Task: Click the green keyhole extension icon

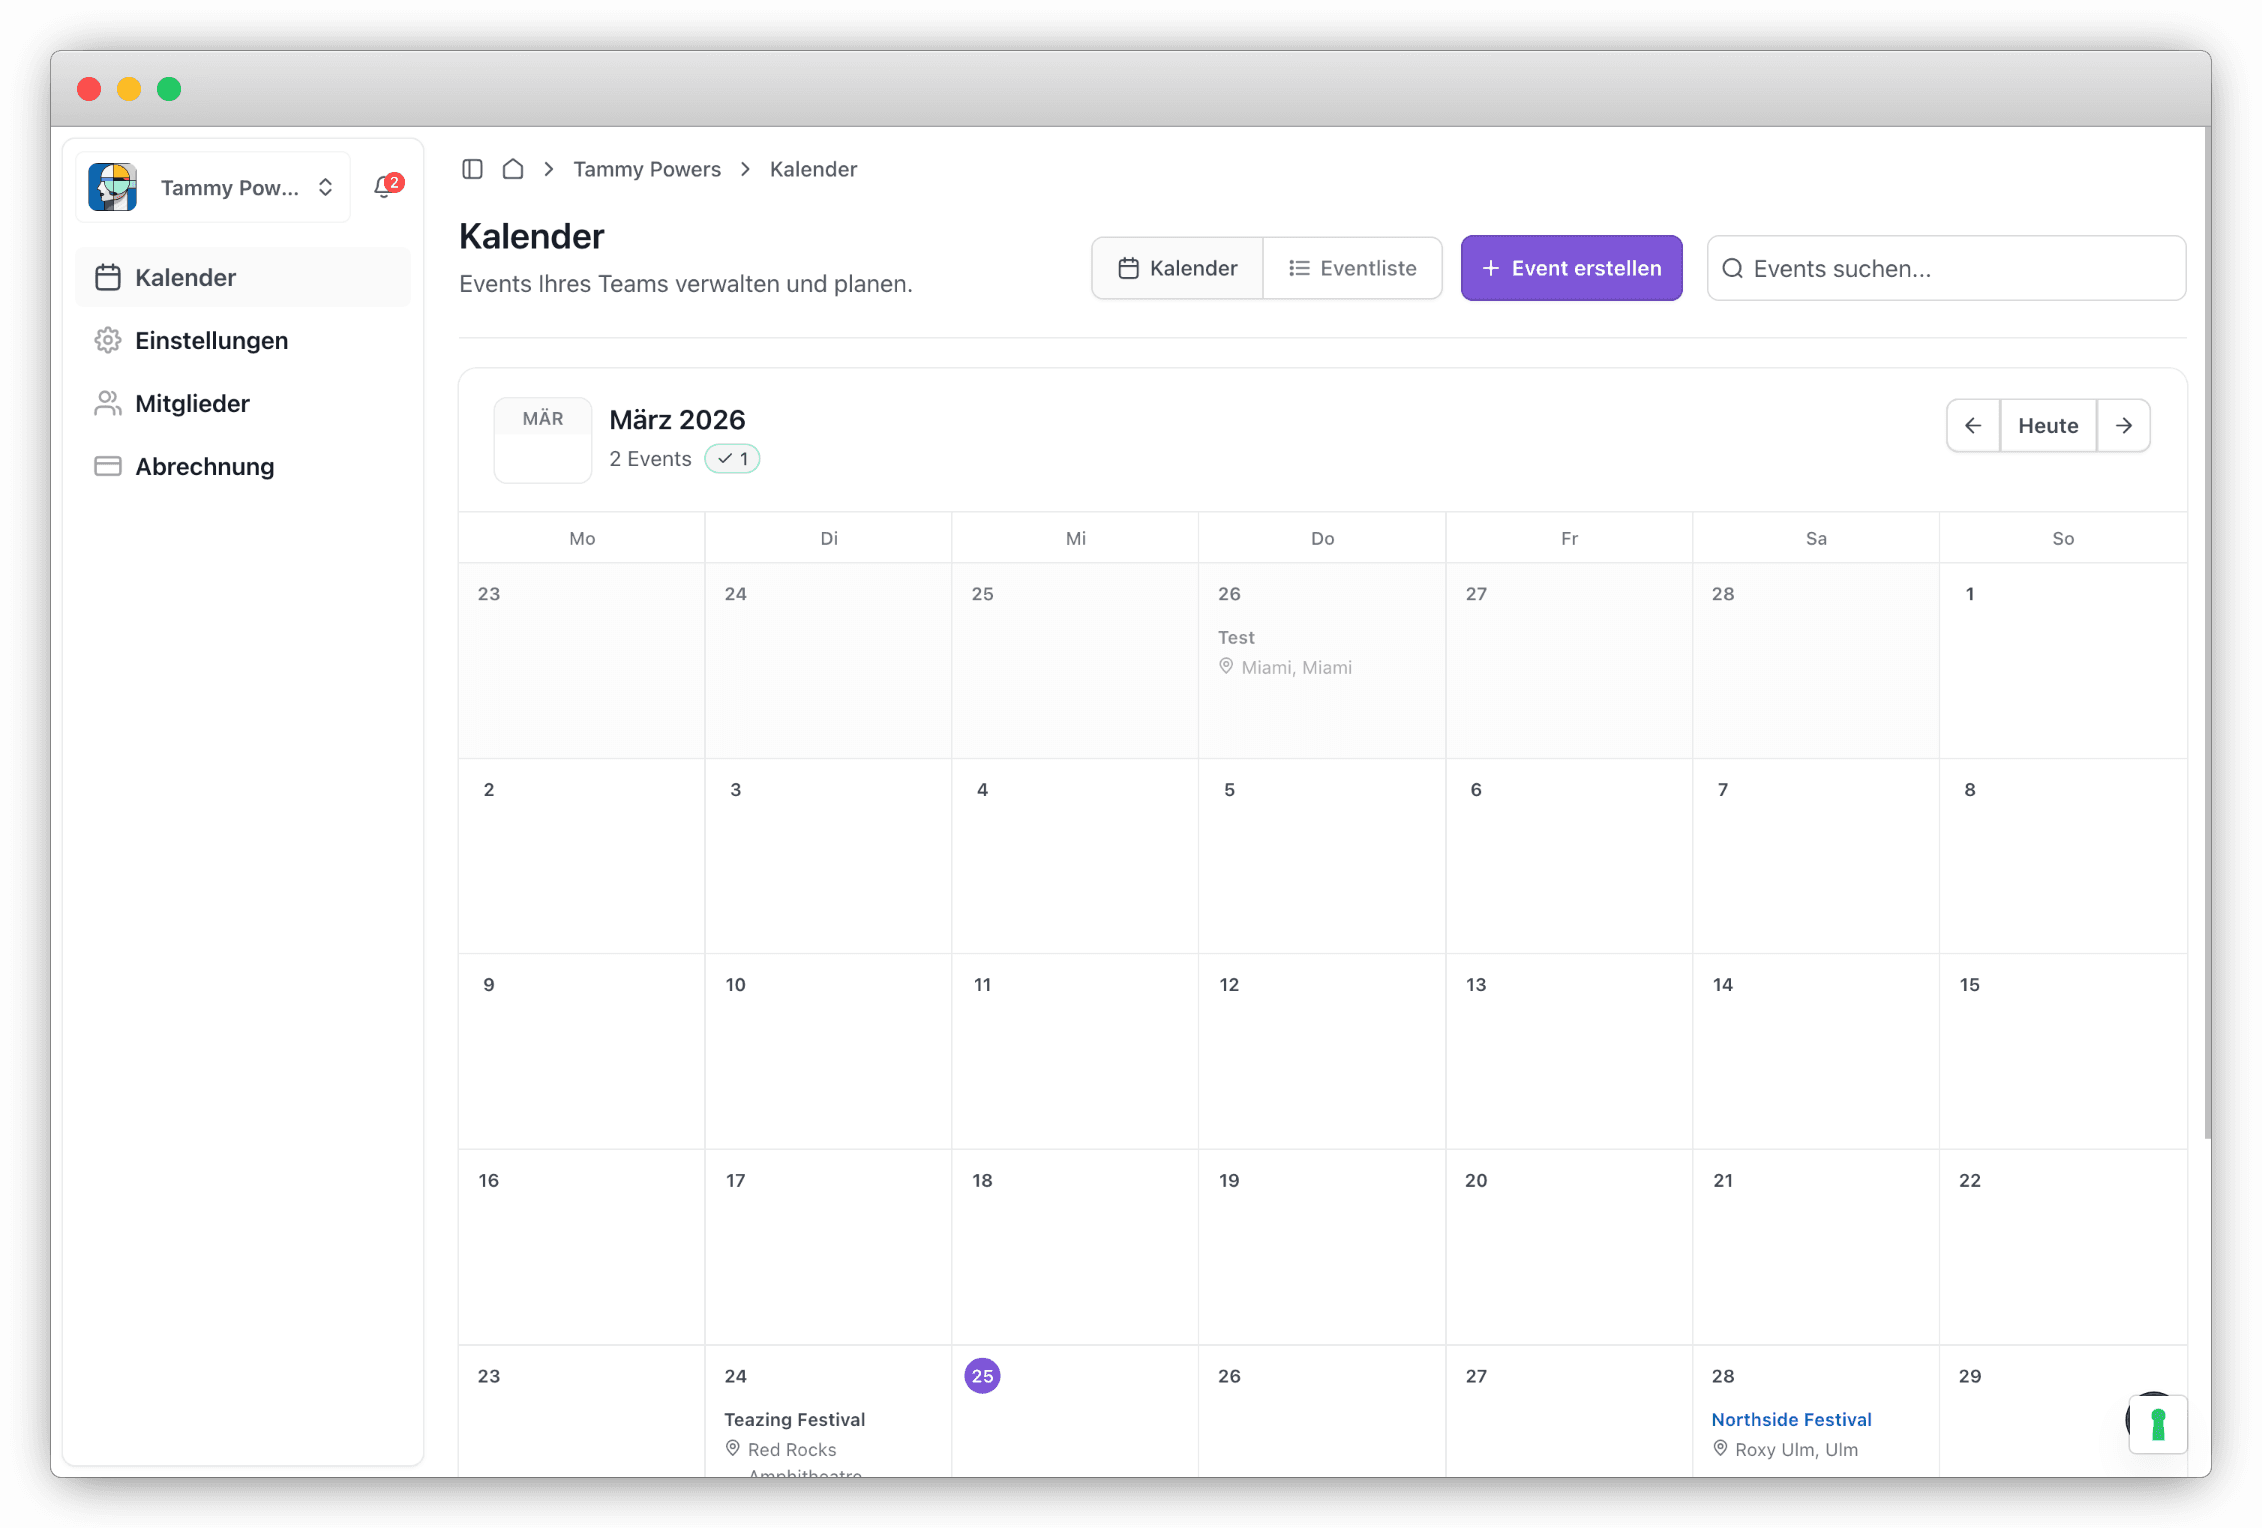Action: pos(2157,1424)
